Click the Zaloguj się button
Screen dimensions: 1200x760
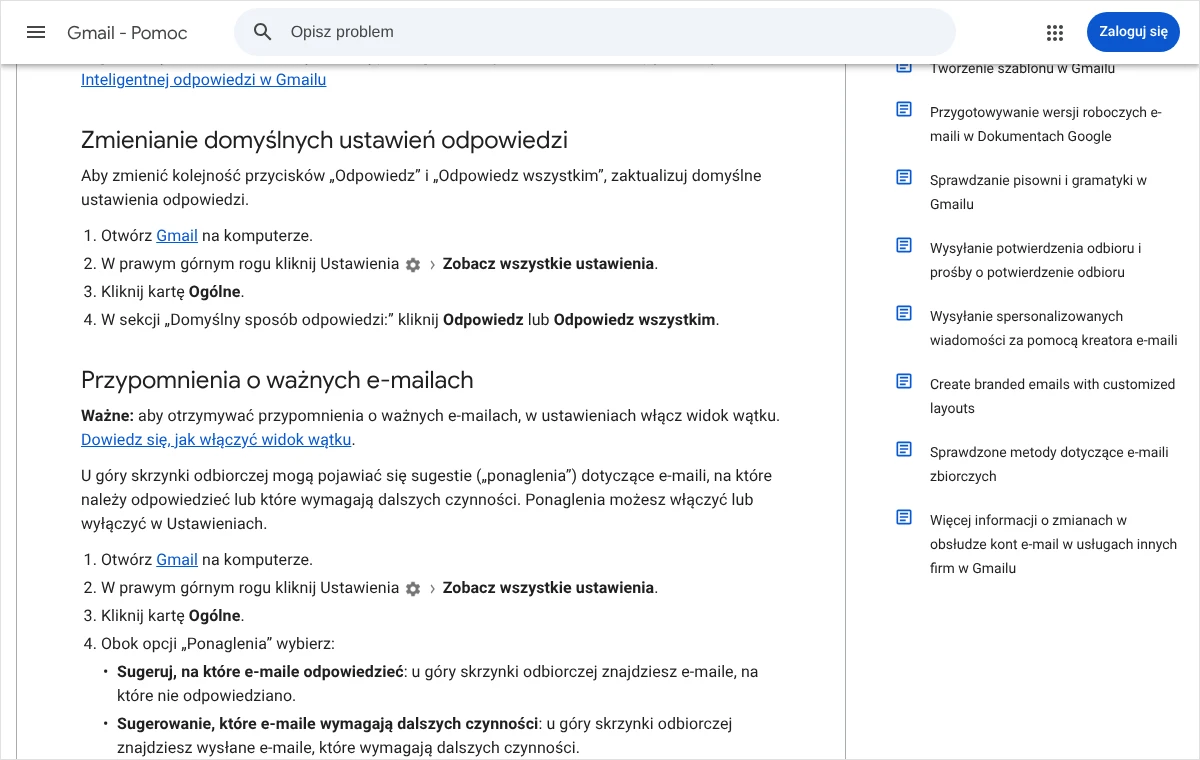(x=1133, y=32)
